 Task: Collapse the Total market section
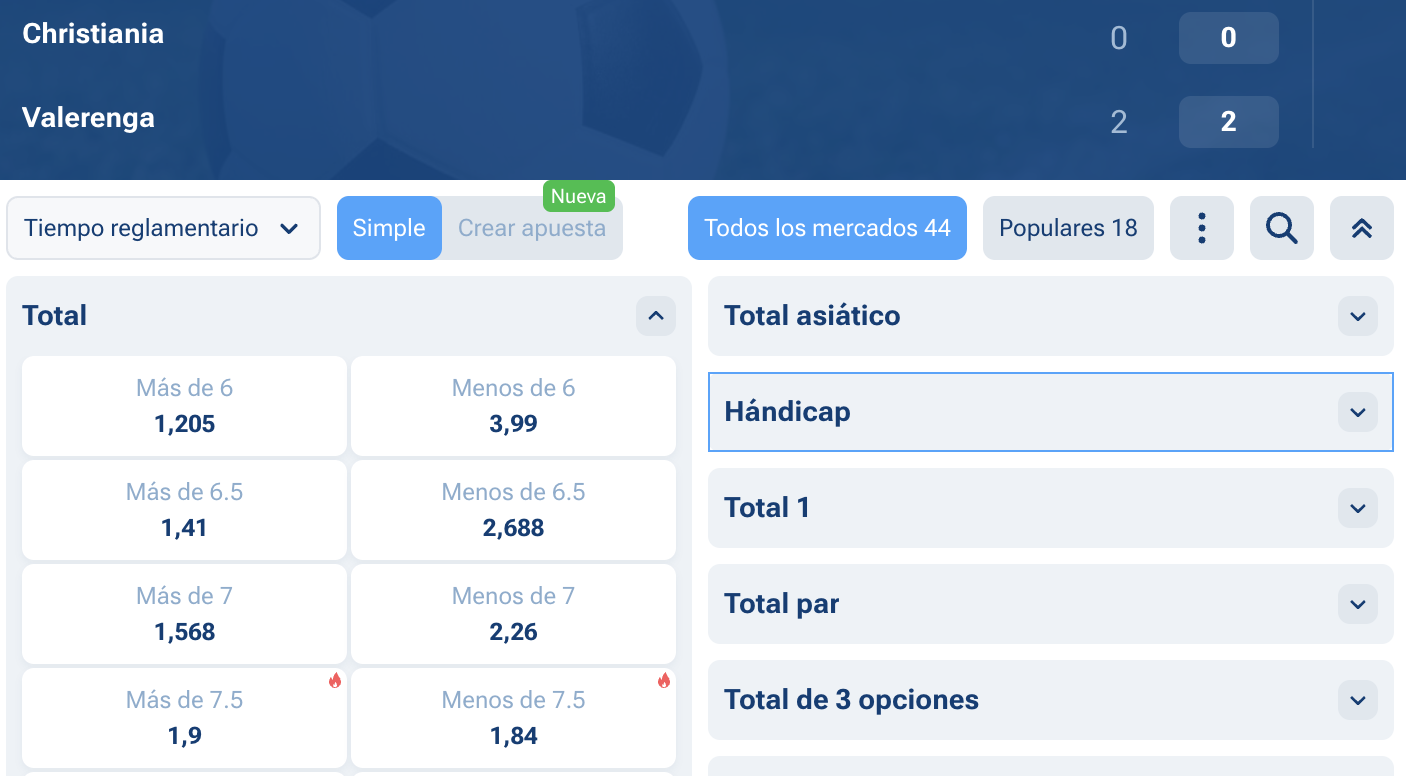click(656, 316)
